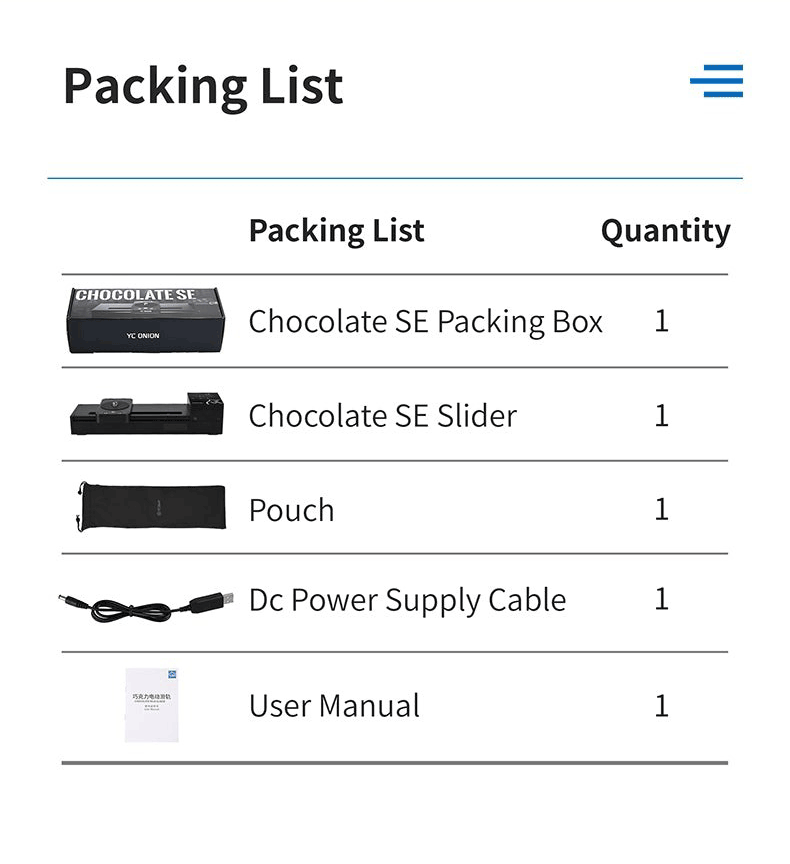
Task: Click quantity value for User Manual row
Action: (661, 706)
